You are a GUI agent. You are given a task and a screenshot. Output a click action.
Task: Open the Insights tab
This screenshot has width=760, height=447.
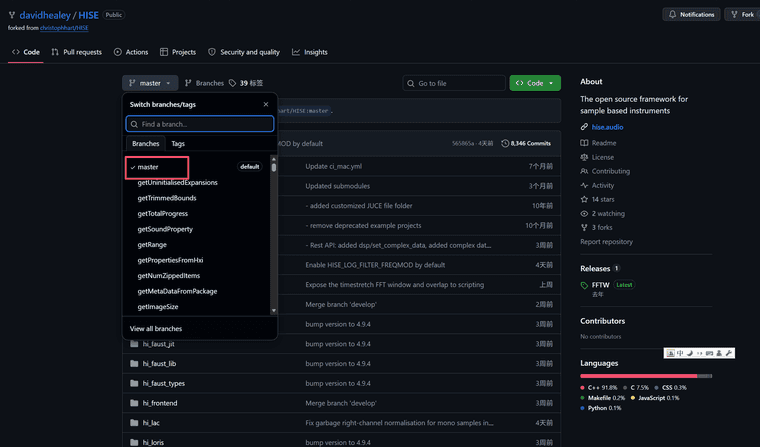(310, 52)
